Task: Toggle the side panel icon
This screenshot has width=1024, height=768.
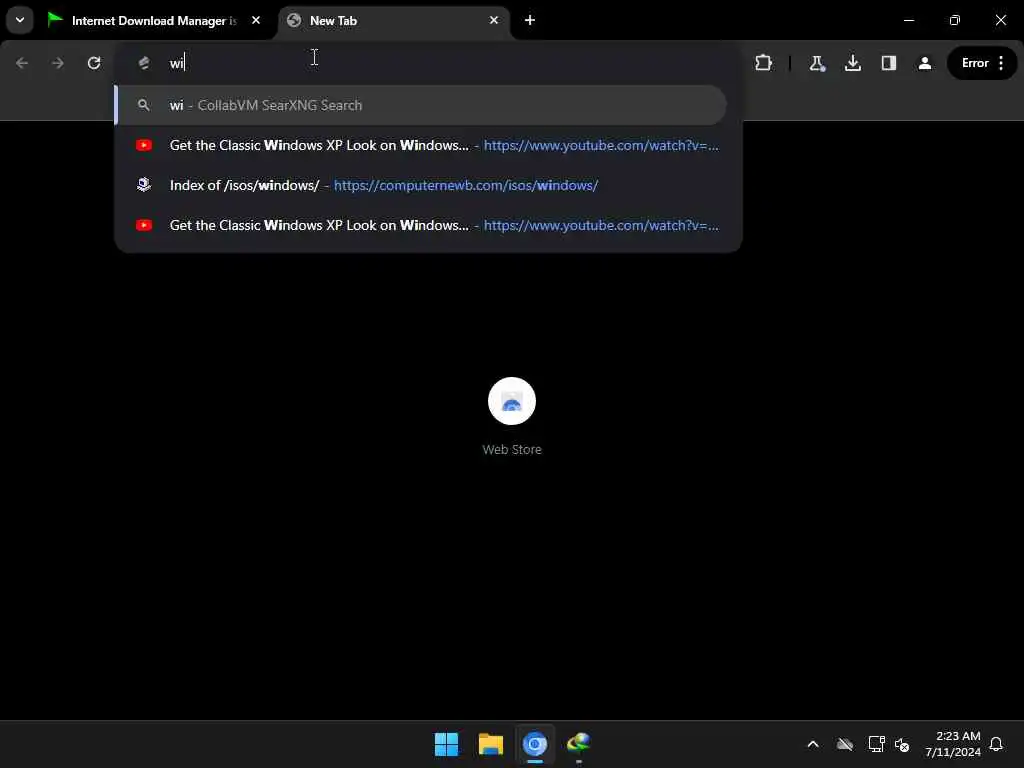Action: (888, 63)
